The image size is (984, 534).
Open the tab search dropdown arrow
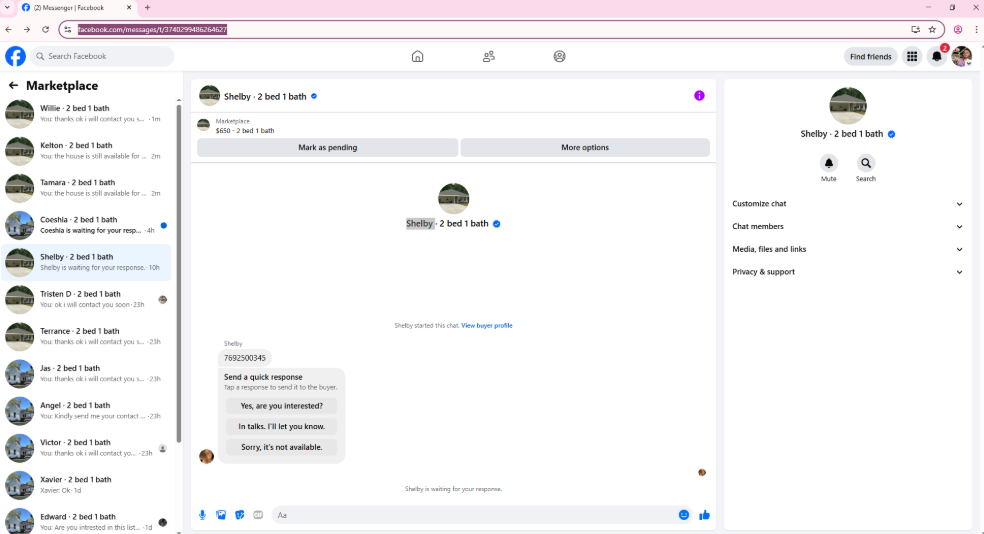pos(7,8)
